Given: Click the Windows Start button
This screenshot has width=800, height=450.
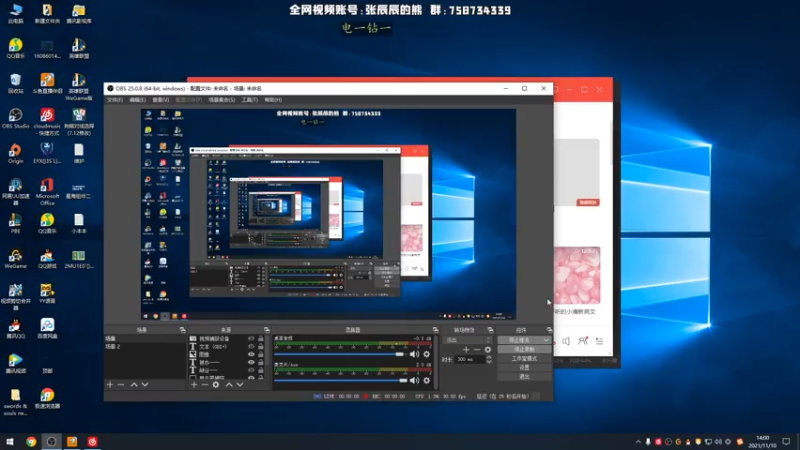Looking at the screenshot, I should [9, 442].
